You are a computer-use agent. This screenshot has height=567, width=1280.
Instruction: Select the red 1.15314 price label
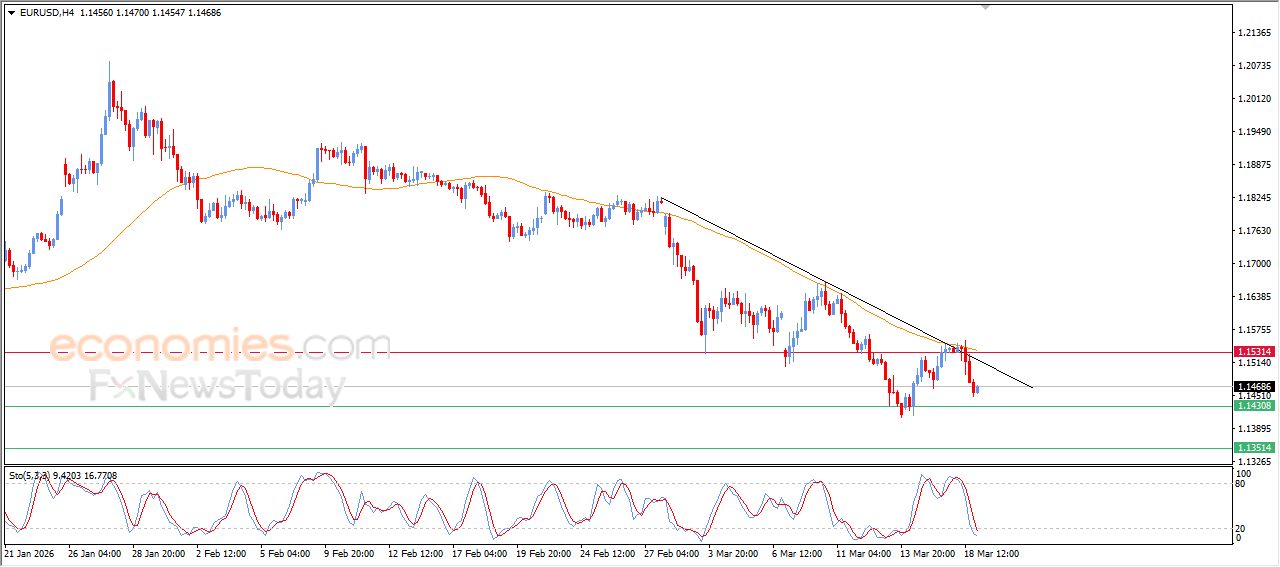point(1254,352)
